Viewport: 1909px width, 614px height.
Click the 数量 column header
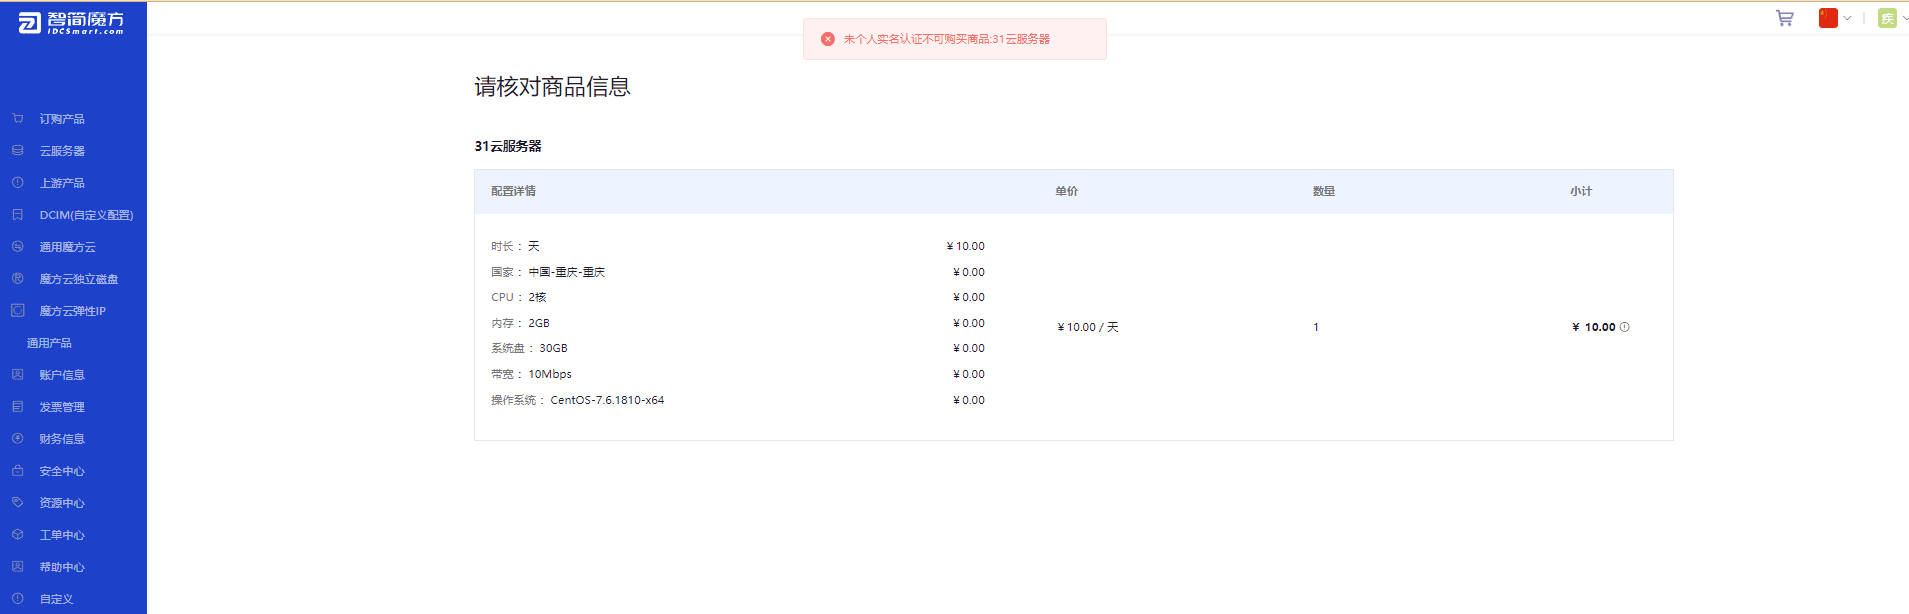(1324, 191)
